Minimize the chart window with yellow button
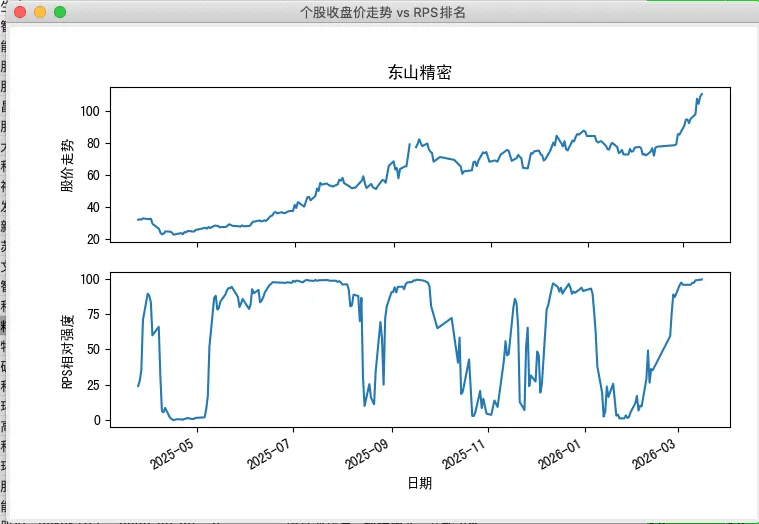This screenshot has width=759, height=524. [x=40, y=12]
